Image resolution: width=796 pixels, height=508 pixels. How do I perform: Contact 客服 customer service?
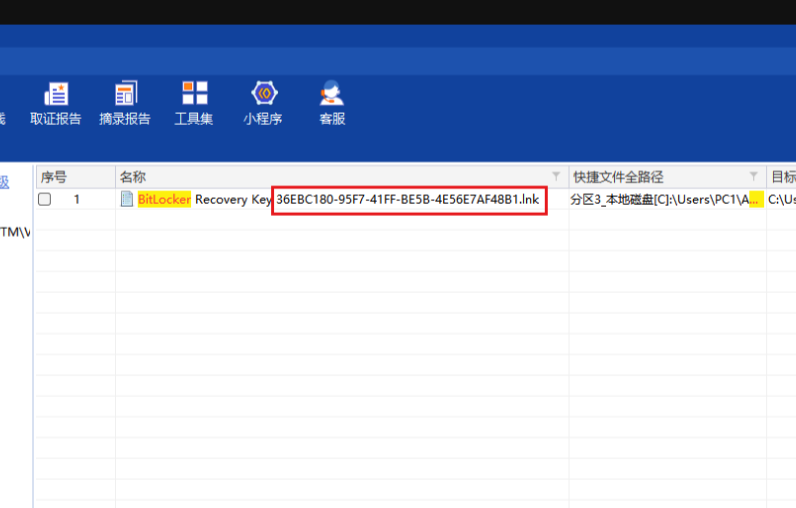pyautogui.click(x=332, y=103)
